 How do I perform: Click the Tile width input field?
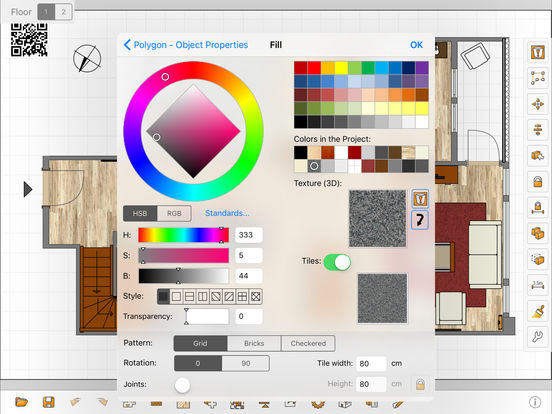pos(371,363)
